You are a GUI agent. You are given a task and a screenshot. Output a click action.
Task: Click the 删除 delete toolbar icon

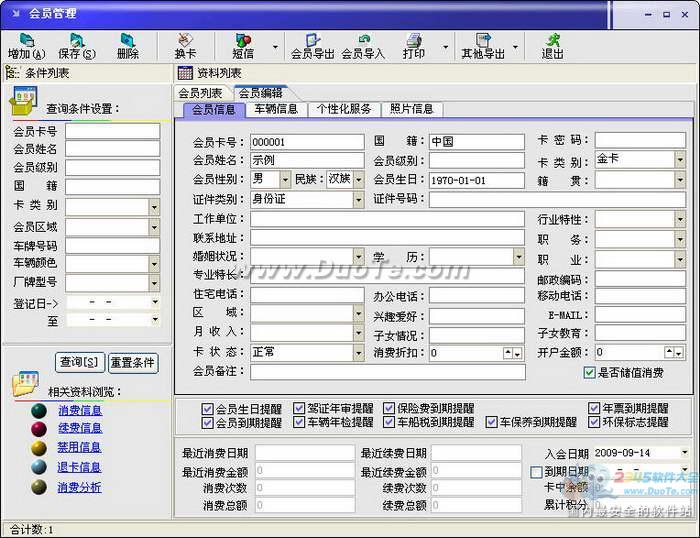coord(128,46)
